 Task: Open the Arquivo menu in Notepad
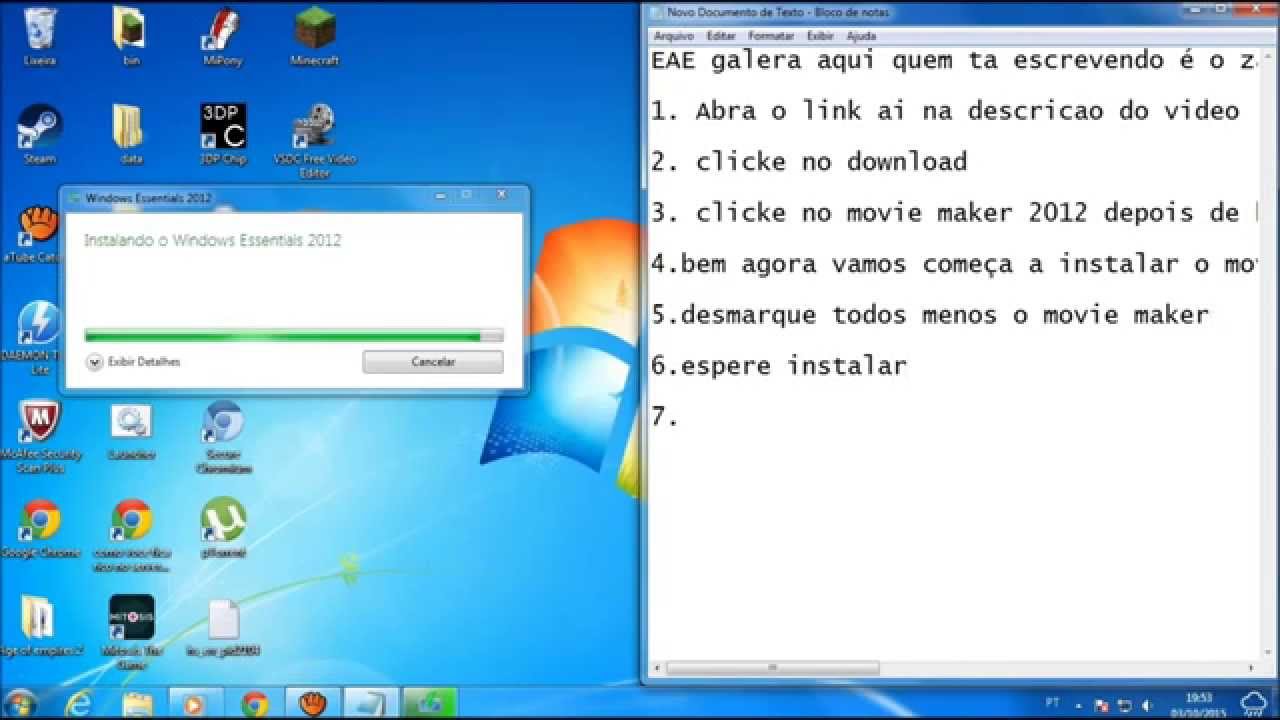point(673,36)
